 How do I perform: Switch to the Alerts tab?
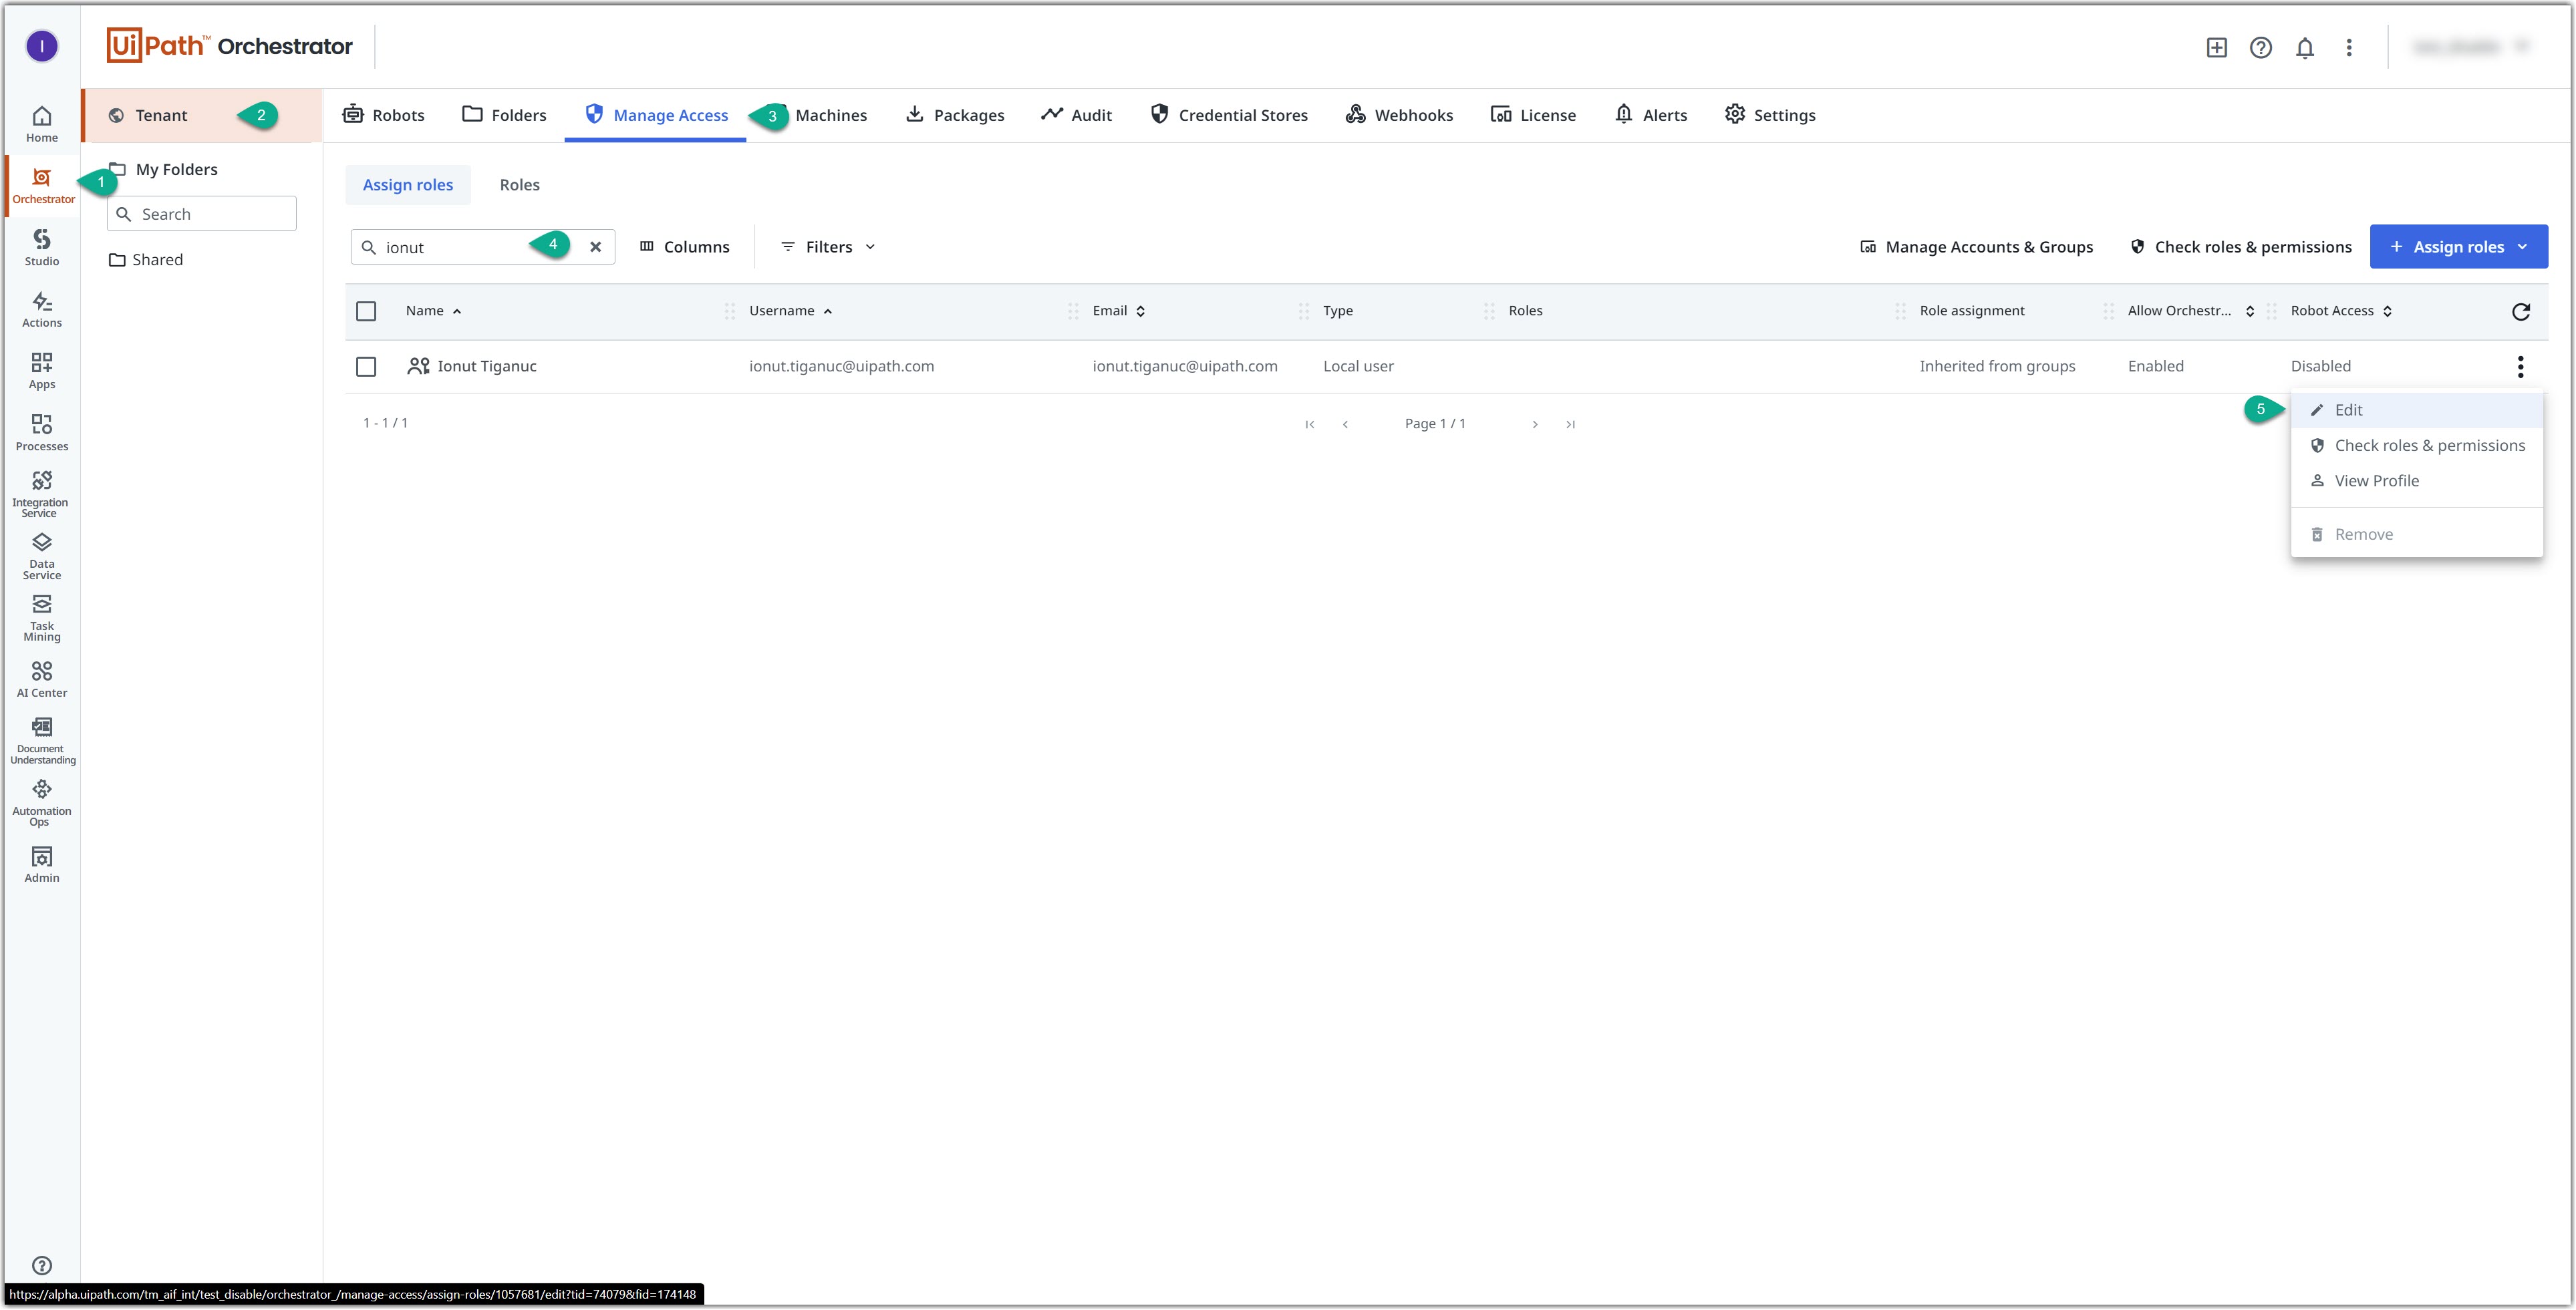point(1651,115)
